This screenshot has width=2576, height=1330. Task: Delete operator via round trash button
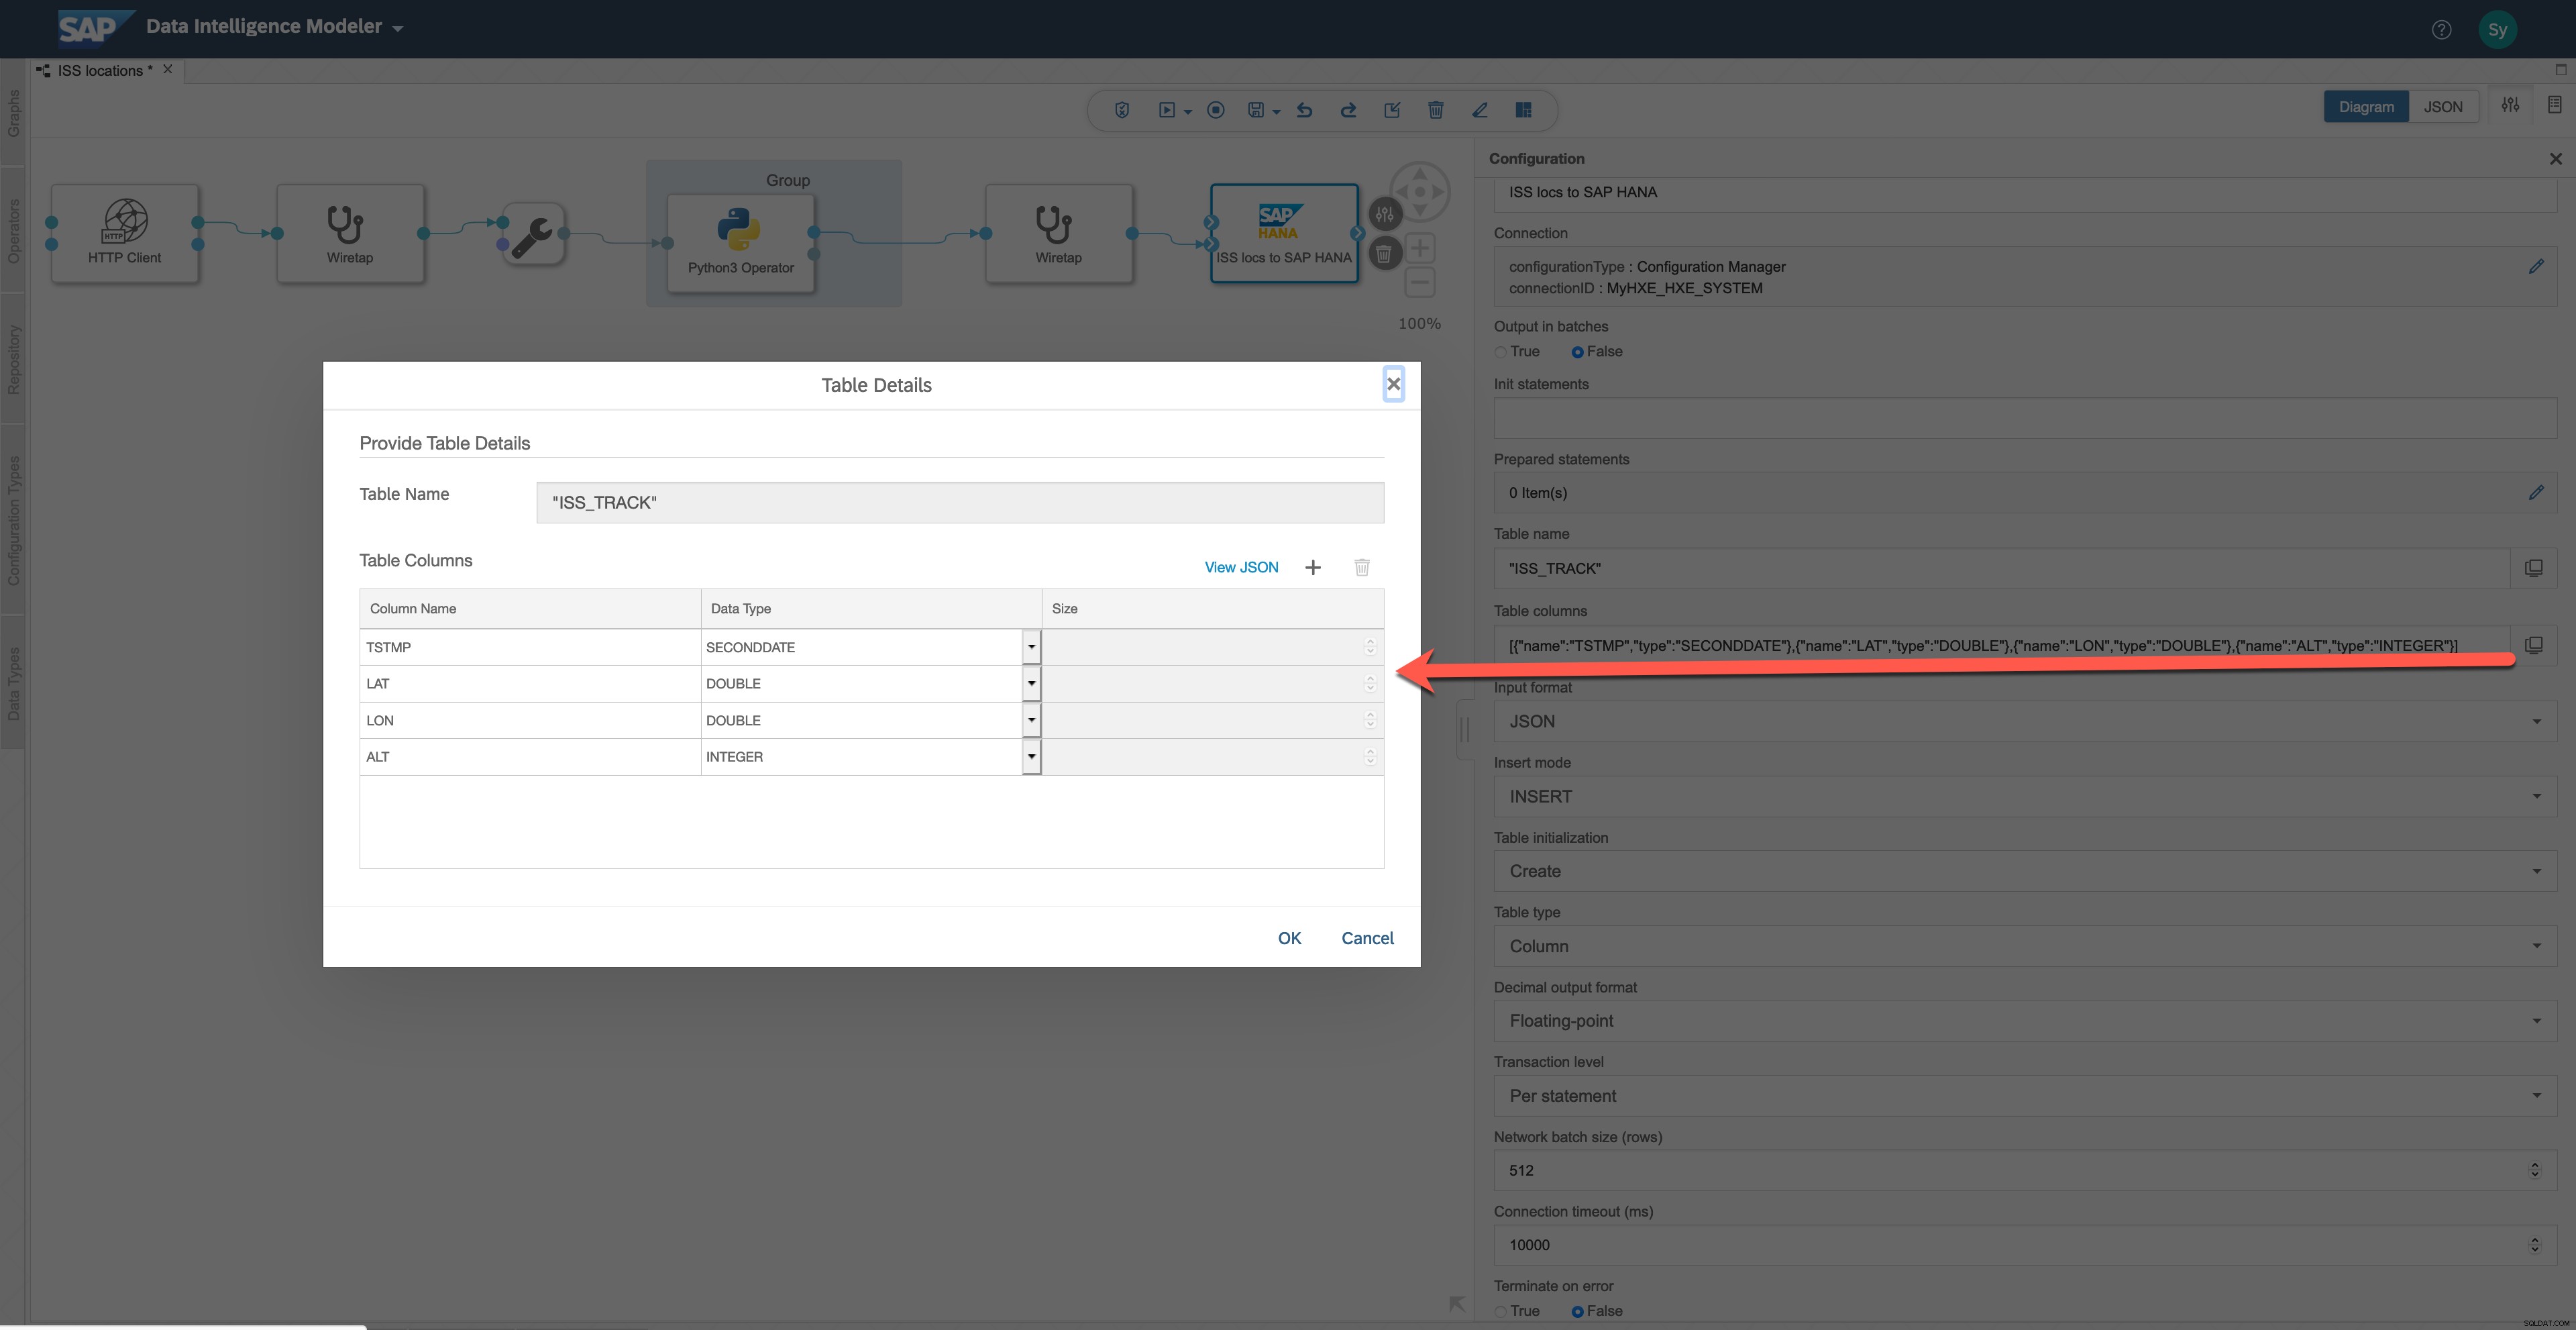[x=1384, y=254]
